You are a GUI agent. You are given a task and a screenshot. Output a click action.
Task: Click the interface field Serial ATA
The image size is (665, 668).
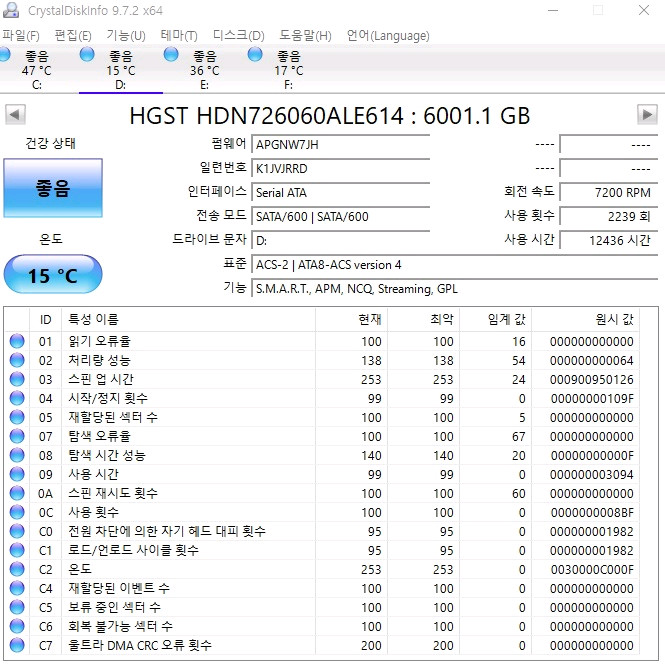point(341,193)
